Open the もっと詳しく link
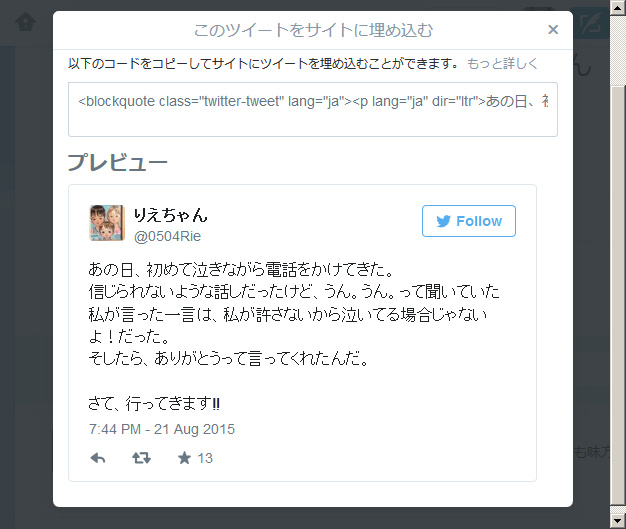The height and width of the screenshot is (529, 626). (502, 63)
